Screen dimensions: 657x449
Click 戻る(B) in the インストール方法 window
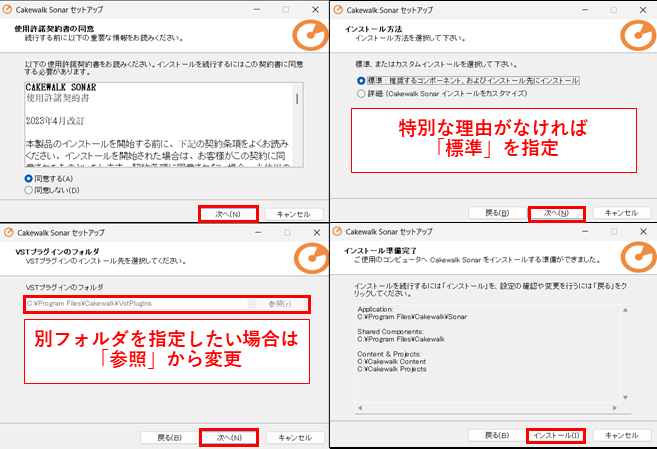[497, 213]
